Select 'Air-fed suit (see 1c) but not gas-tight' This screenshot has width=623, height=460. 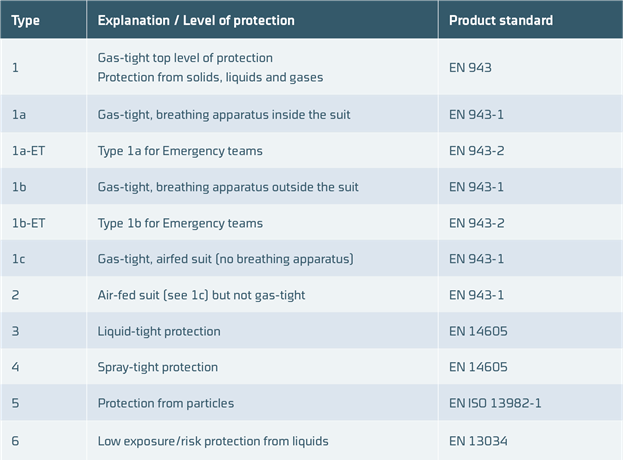201,295
